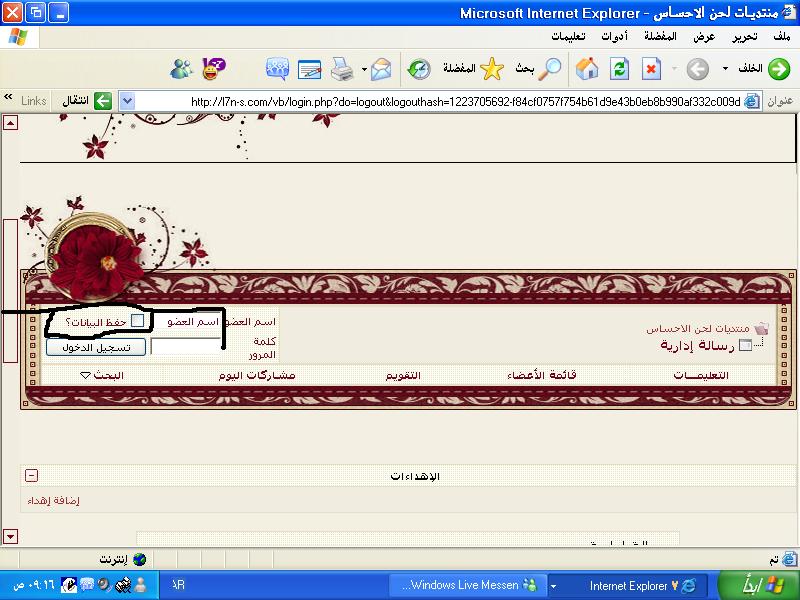800x600 pixels.
Task: Open مشاركات اليوم today's posts link
Action: coord(257,376)
